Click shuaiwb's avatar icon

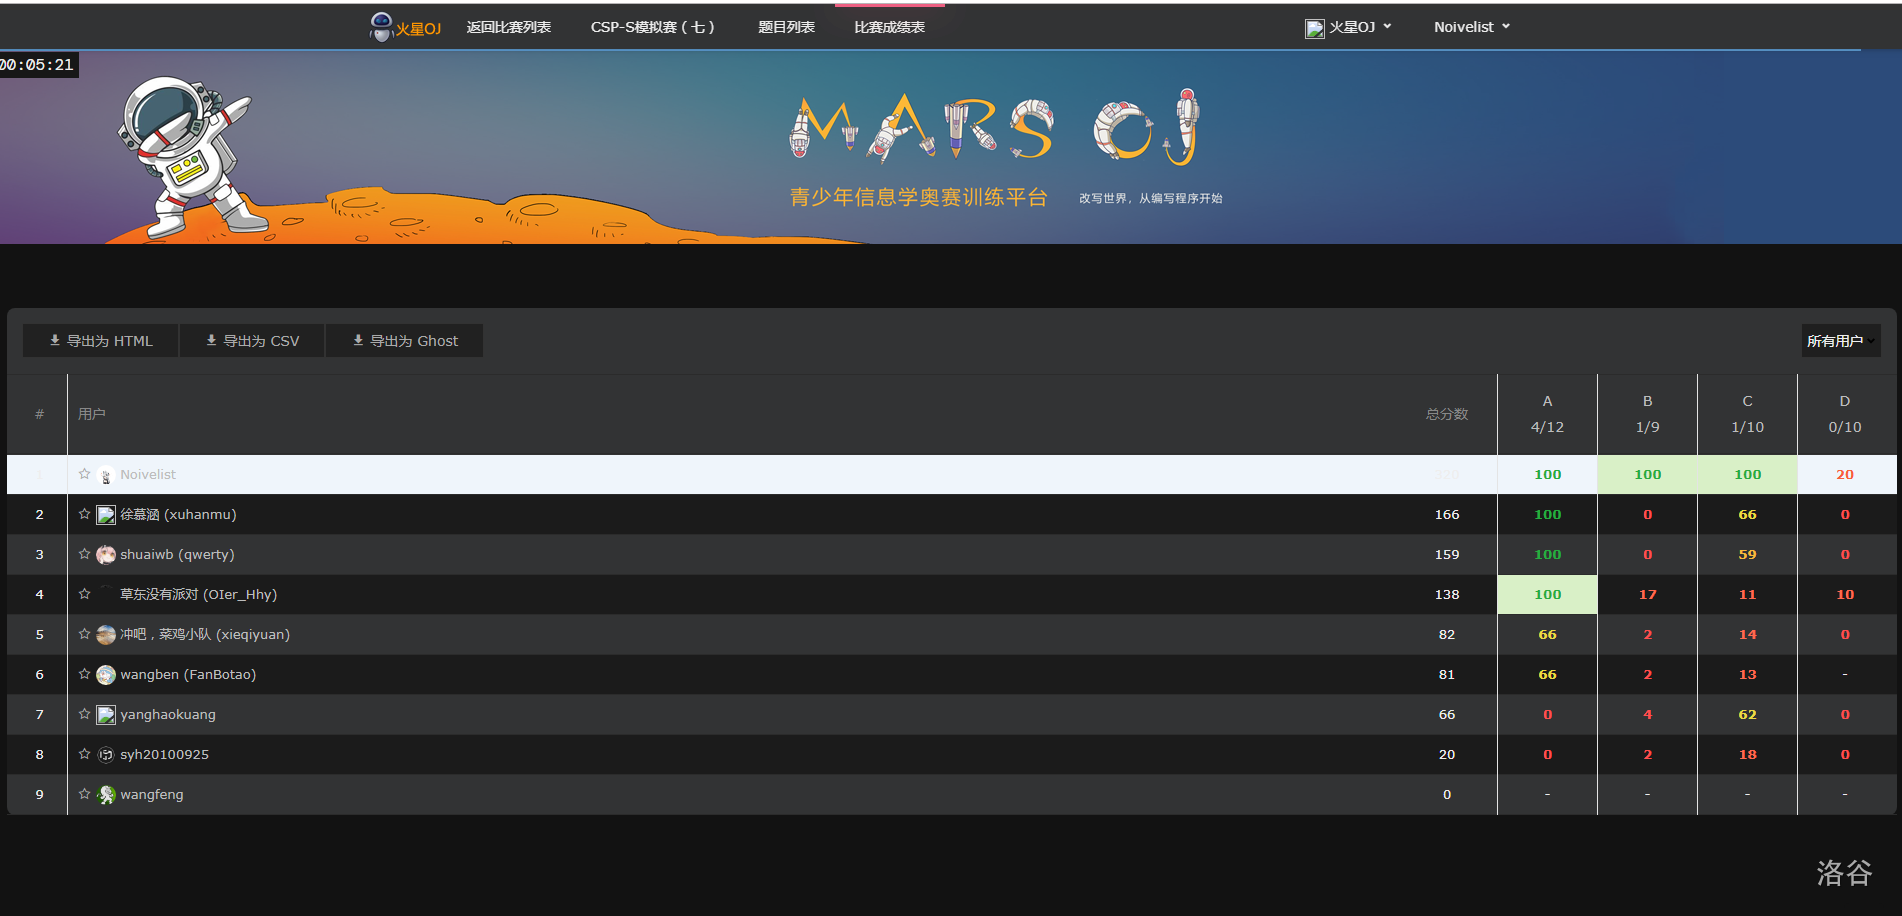[106, 555]
